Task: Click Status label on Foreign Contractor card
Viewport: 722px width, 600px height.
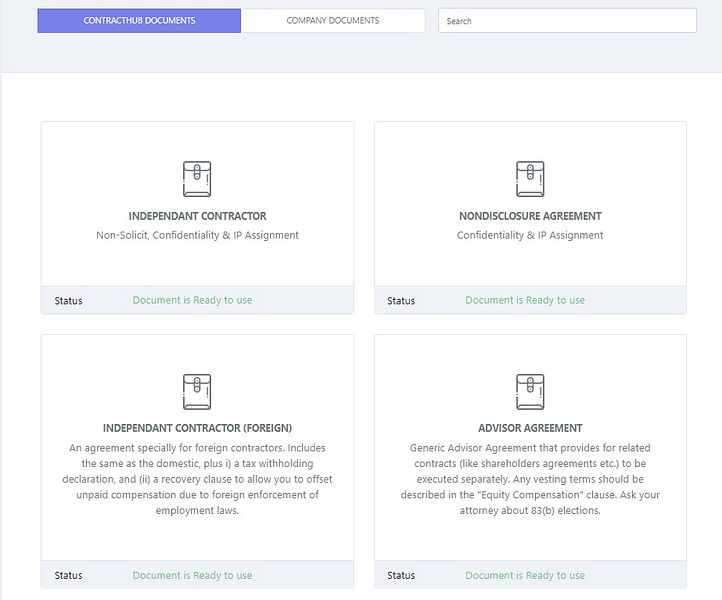Action: coord(69,576)
